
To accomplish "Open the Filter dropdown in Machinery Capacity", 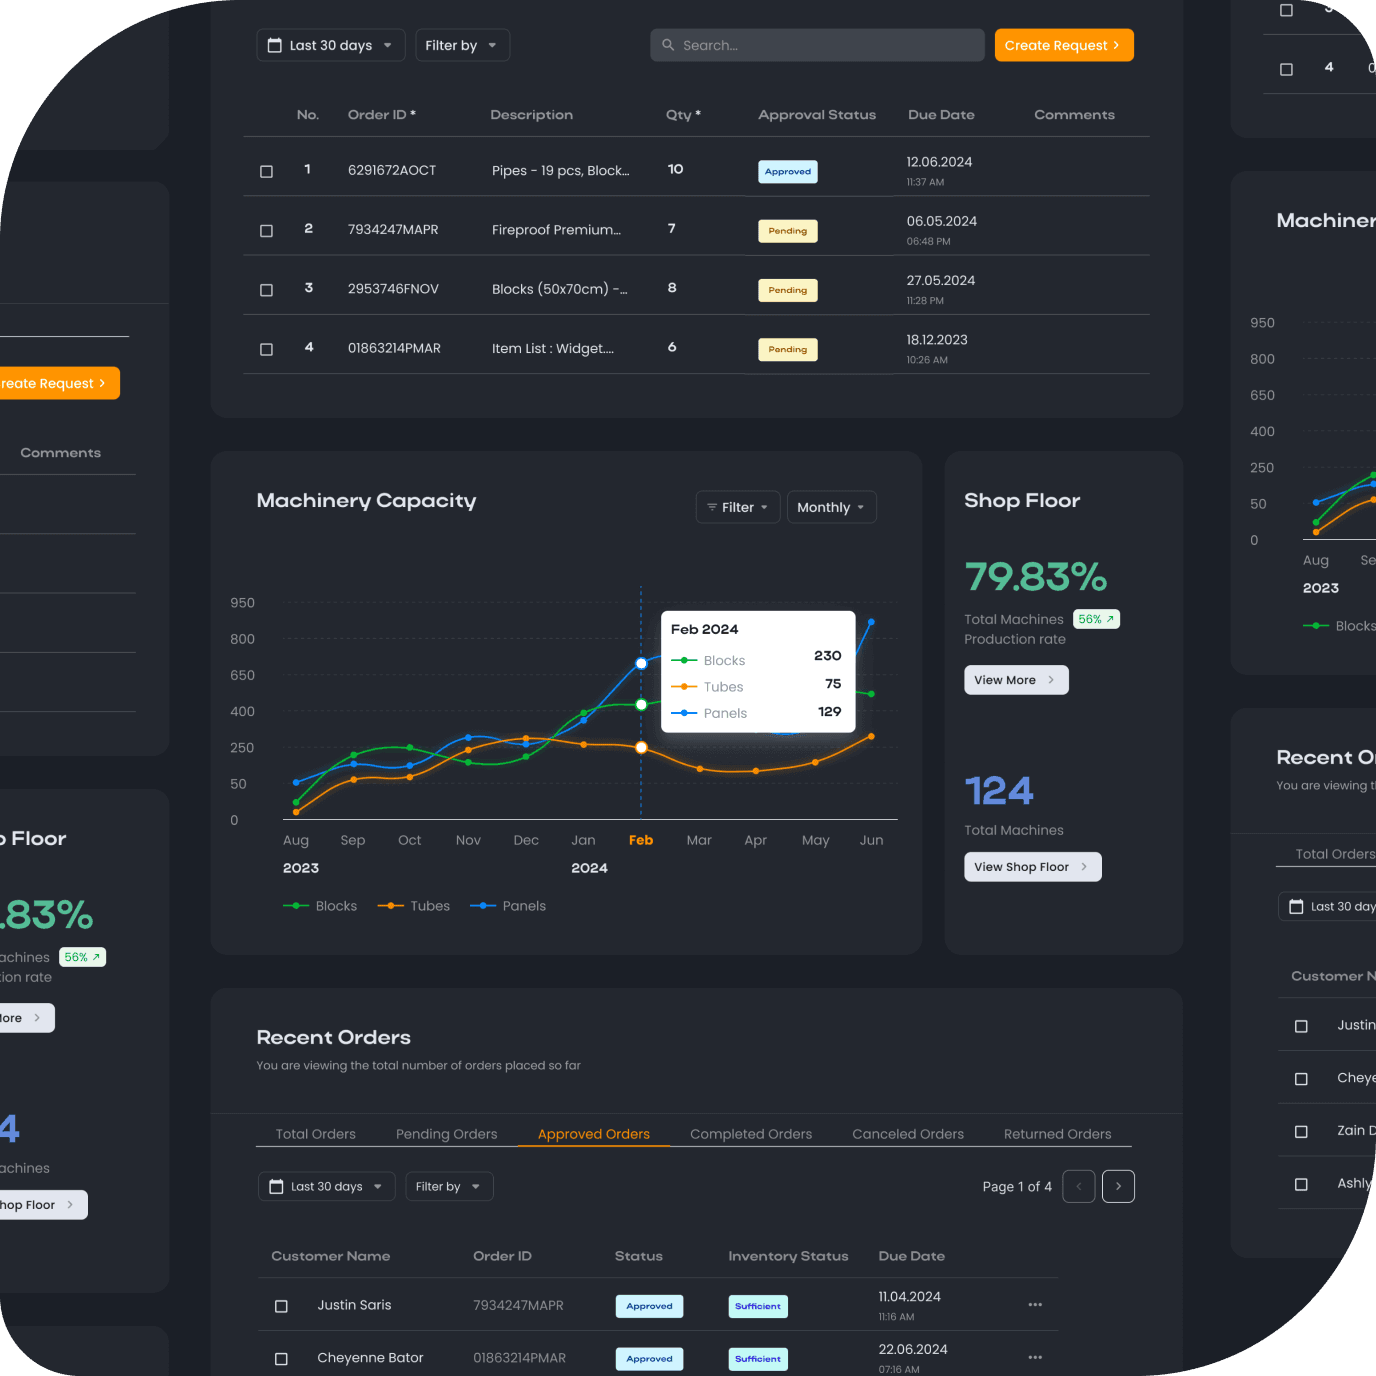I will tap(738, 507).
